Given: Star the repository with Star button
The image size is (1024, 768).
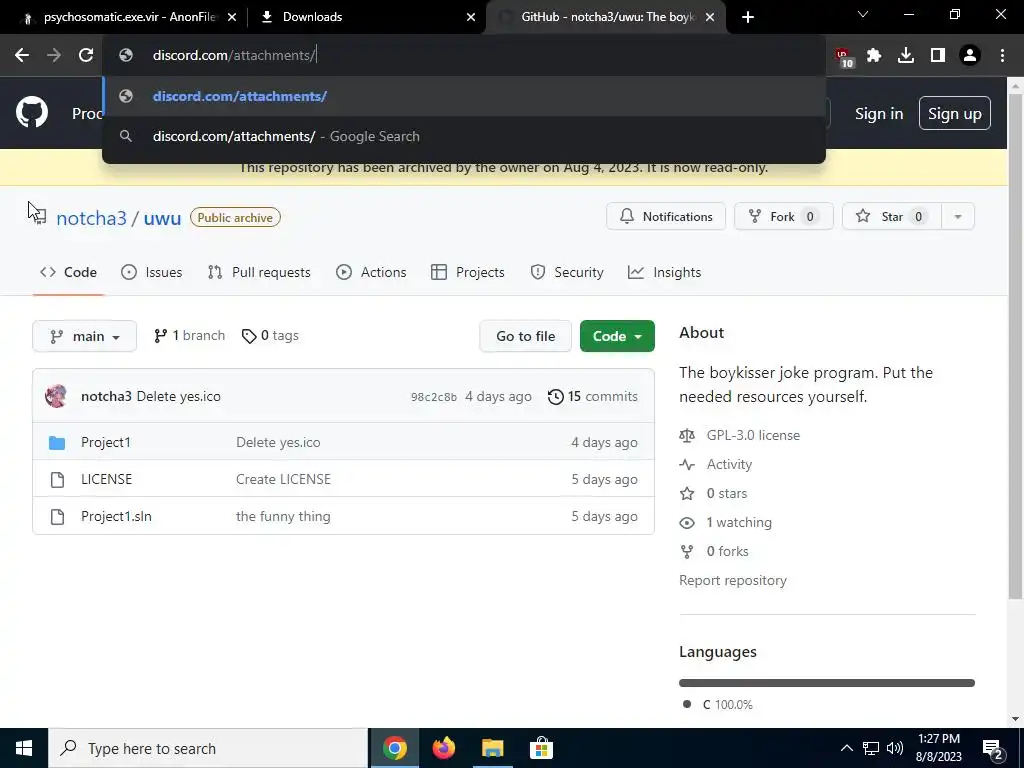Looking at the screenshot, I should coord(891,217).
